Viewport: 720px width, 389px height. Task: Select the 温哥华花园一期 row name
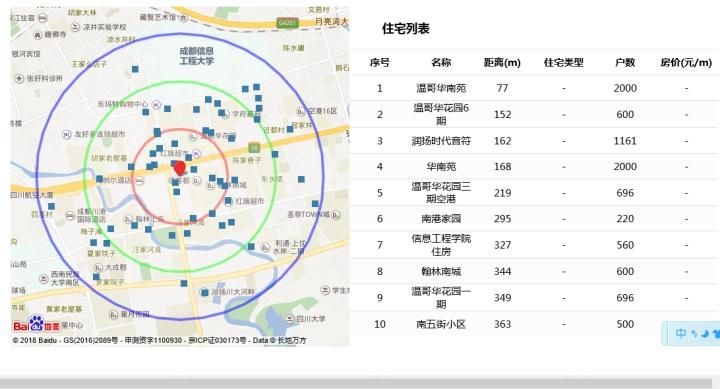point(441,298)
